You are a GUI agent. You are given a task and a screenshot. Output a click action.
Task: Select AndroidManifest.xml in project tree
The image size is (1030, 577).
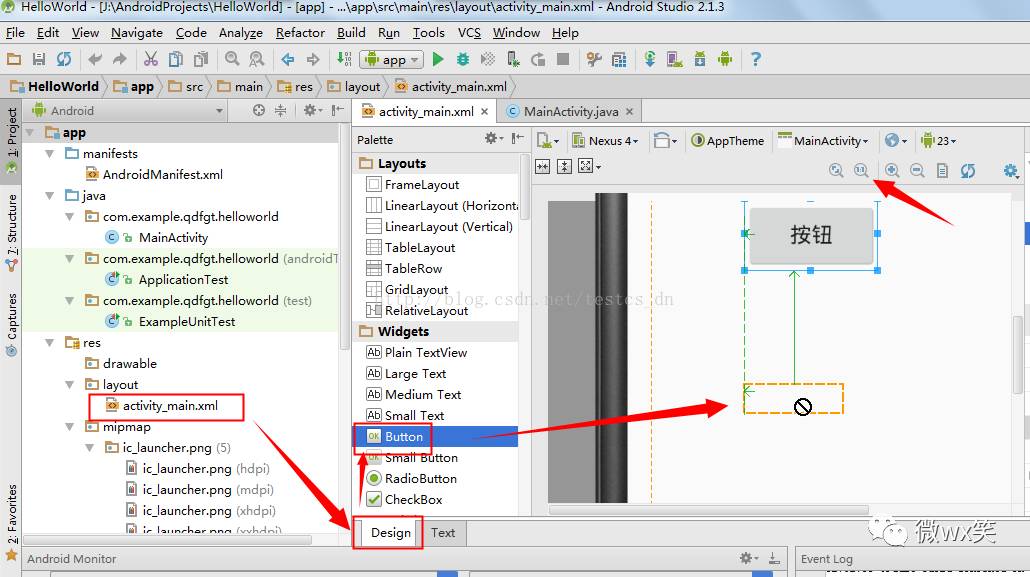click(155, 175)
